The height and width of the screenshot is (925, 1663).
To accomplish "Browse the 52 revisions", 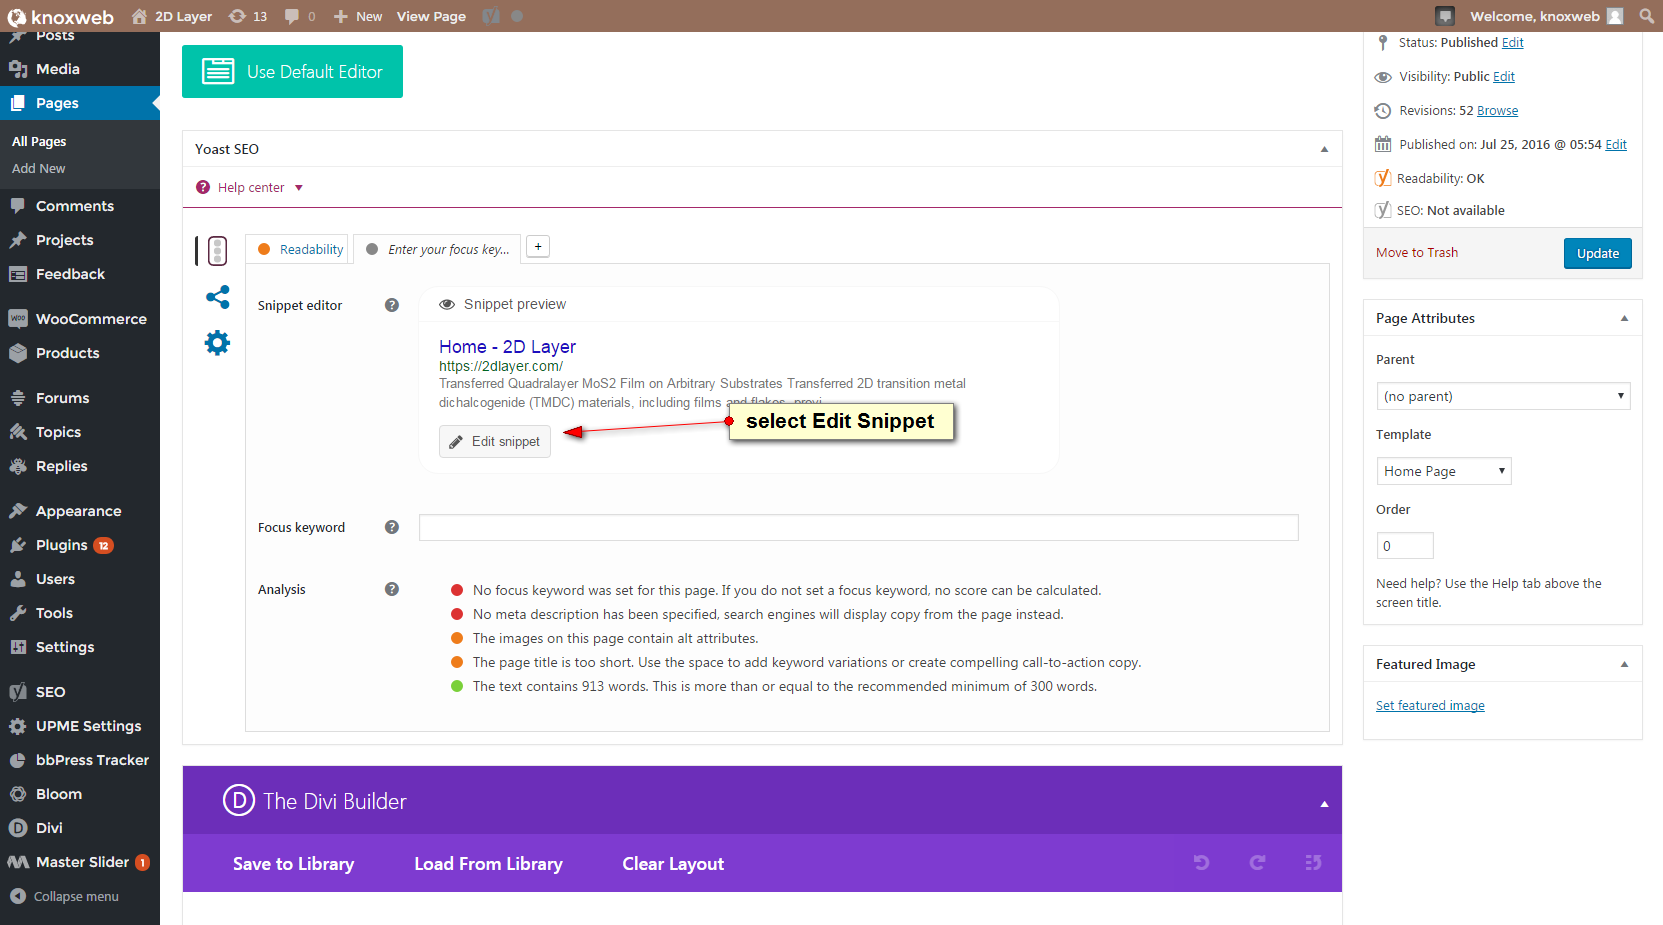I will (x=1497, y=111).
